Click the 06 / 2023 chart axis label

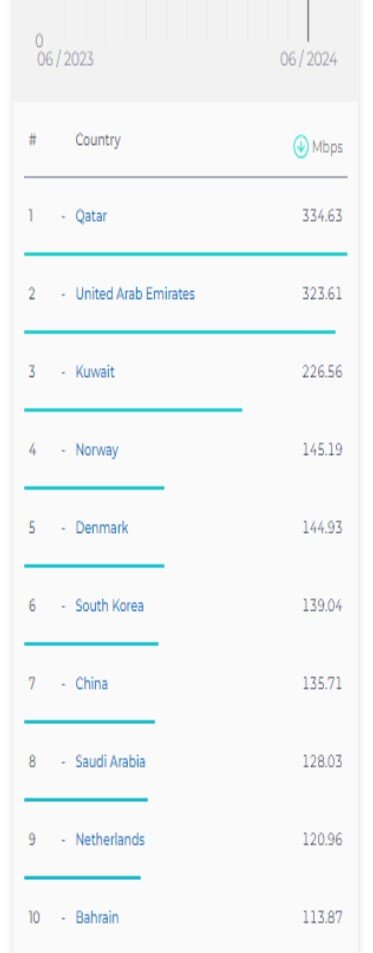[65, 60]
